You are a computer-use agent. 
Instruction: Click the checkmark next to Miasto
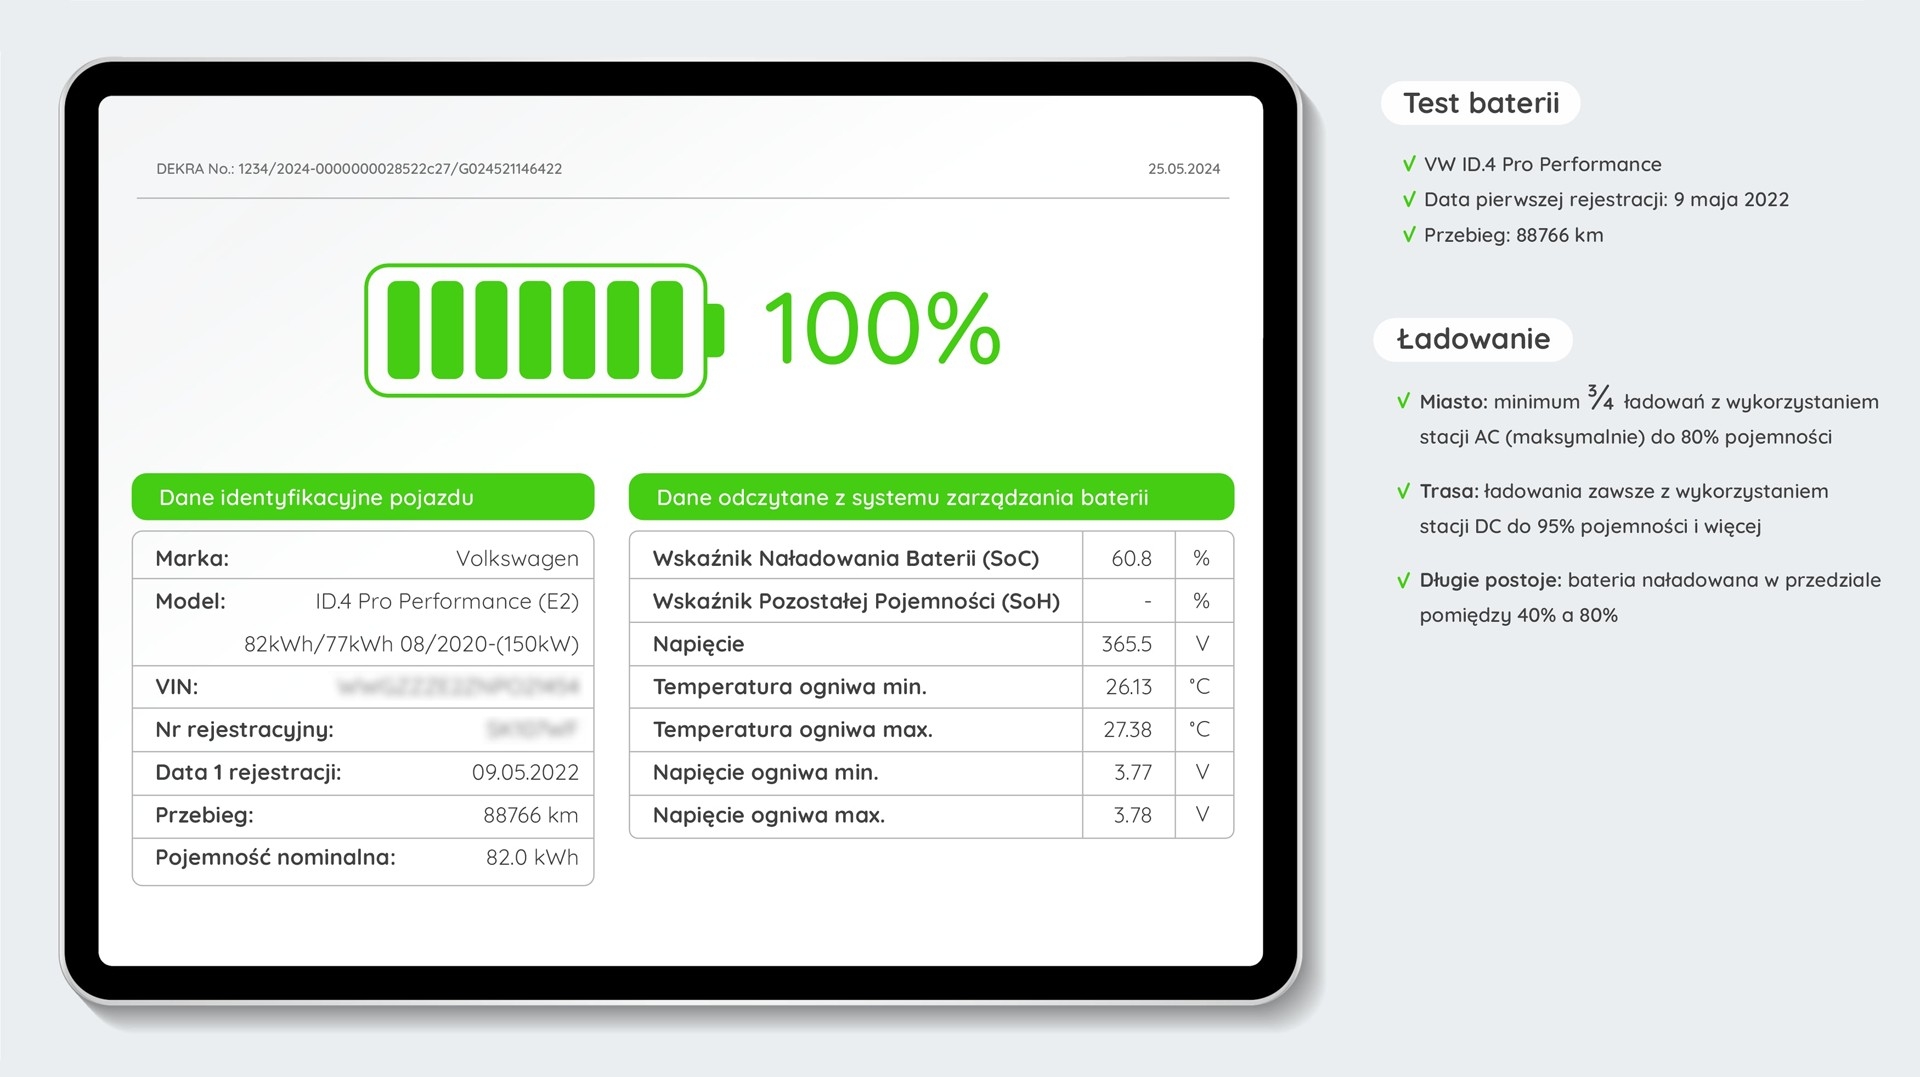pos(1403,402)
